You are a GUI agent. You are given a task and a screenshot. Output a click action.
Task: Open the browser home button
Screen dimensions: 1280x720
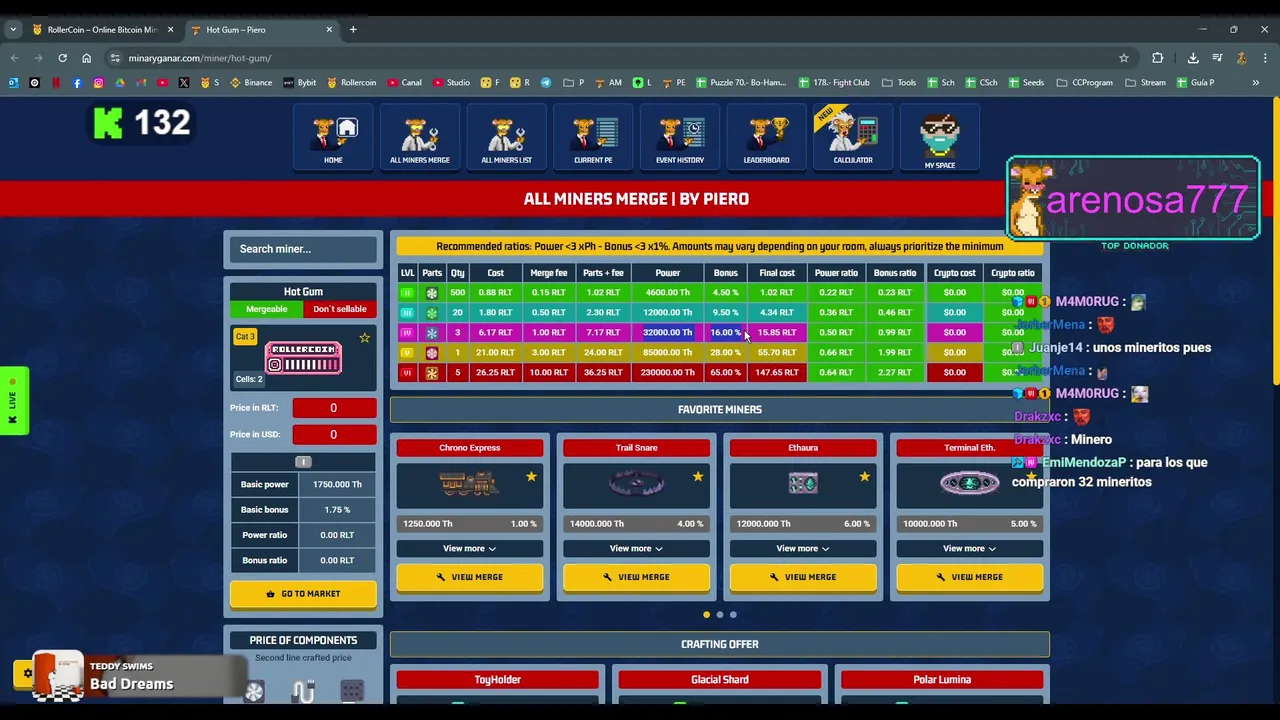(x=86, y=58)
